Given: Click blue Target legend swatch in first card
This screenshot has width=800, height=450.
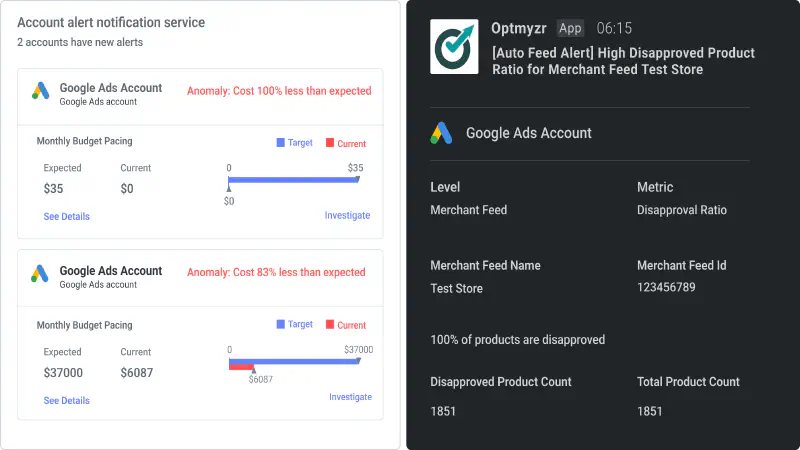Looking at the screenshot, I should pyautogui.click(x=281, y=143).
